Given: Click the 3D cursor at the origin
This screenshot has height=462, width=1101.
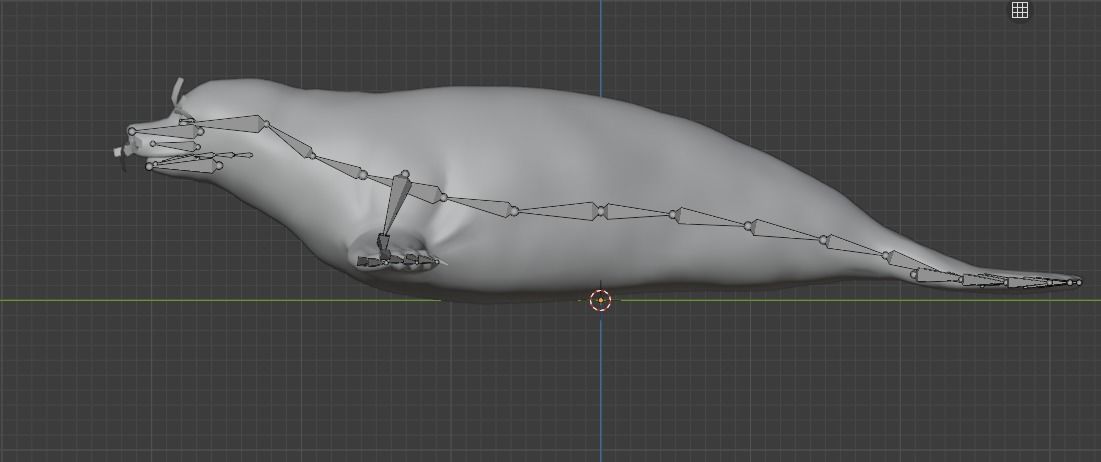Looking at the screenshot, I should [x=600, y=301].
